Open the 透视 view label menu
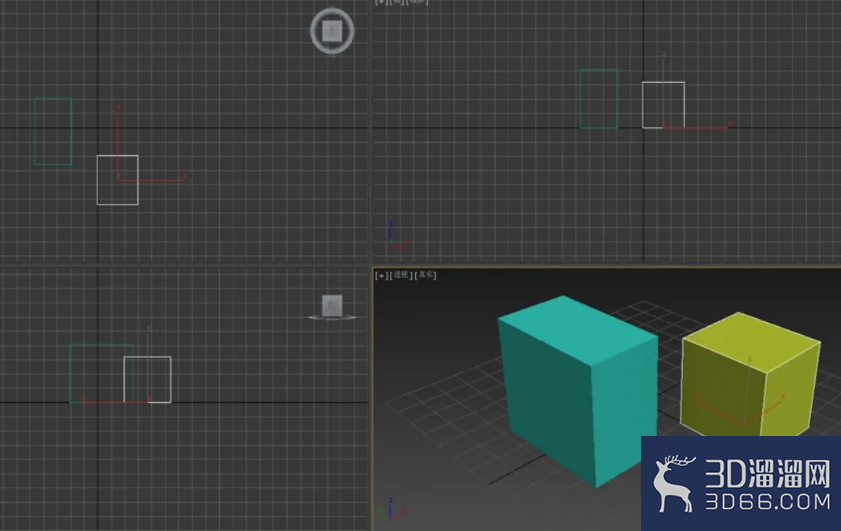841x531 pixels. [x=401, y=275]
